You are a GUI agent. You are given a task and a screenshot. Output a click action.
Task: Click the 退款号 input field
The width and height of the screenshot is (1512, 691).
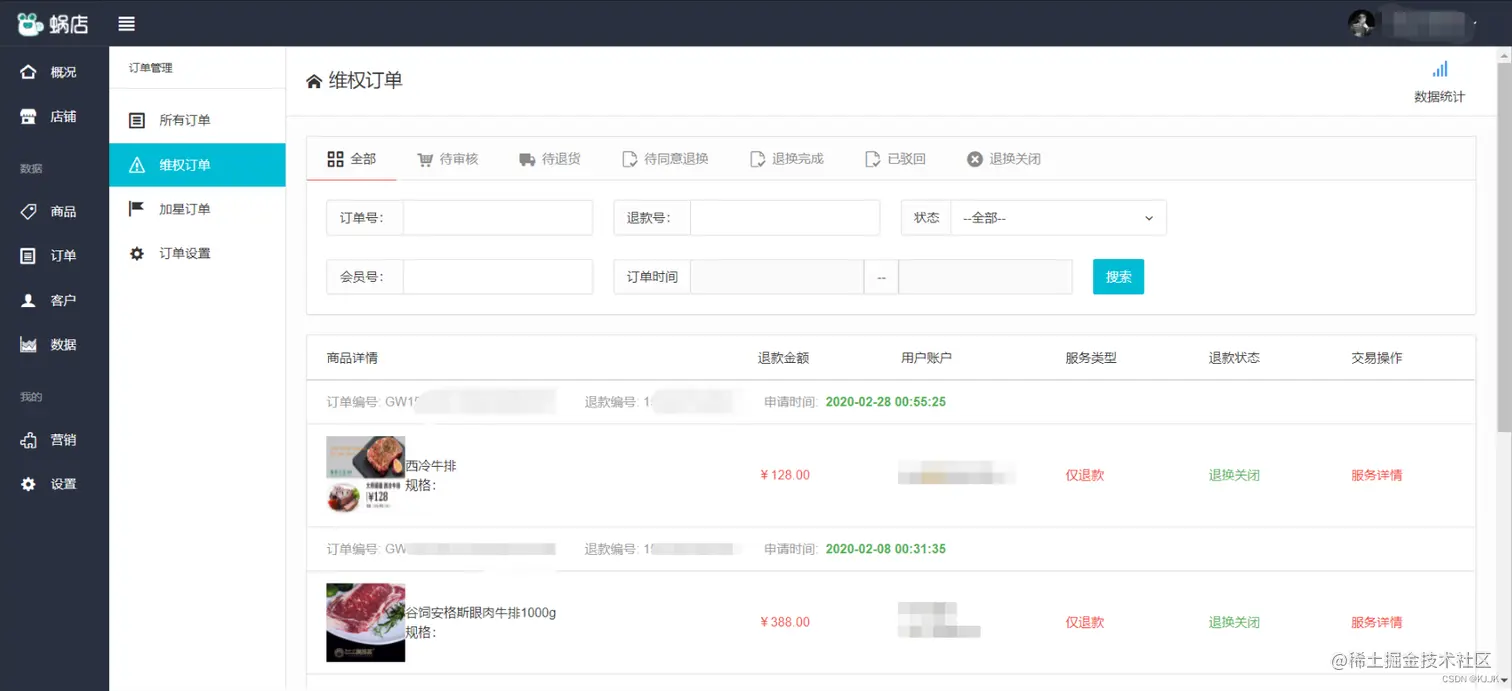785,217
